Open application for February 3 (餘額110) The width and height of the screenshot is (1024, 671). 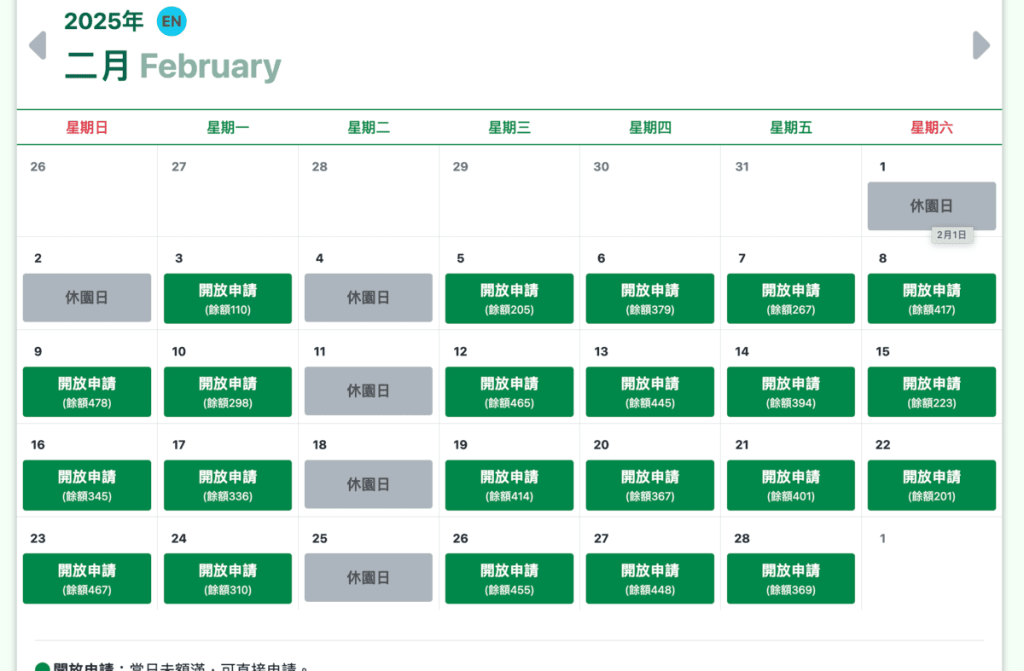pyautogui.click(x=228, y=298)
